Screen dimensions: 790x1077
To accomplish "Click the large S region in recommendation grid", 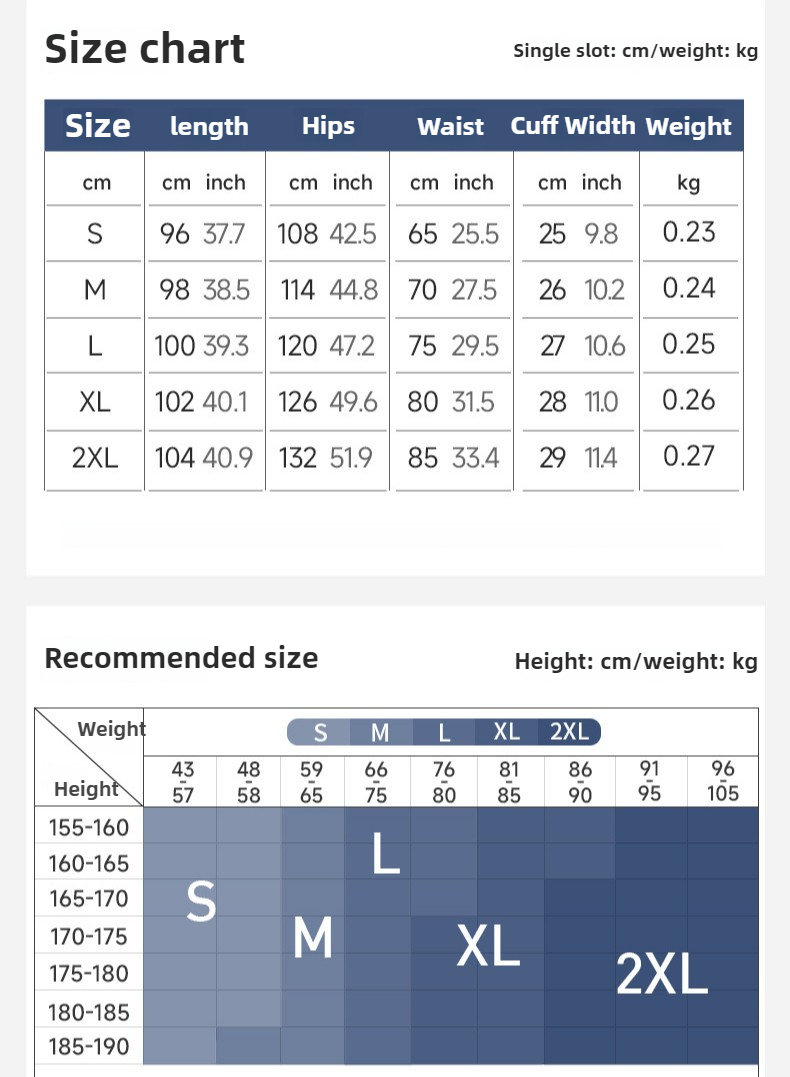I will pyautogui.click(x=201, y=902).
